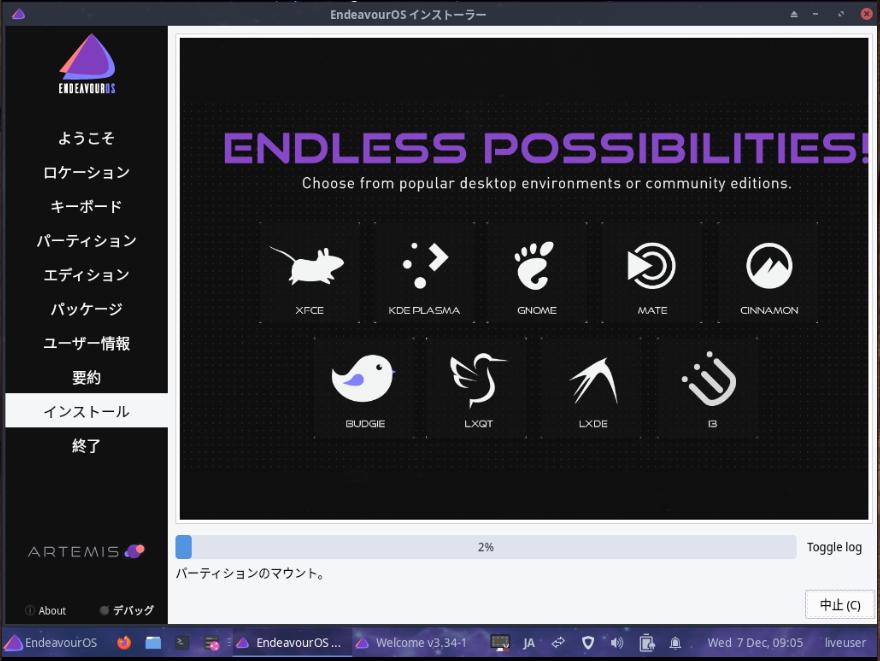Viewport: 880px width, 661px height.
Task: Toggle the installer log view
Action: point(834,547)
